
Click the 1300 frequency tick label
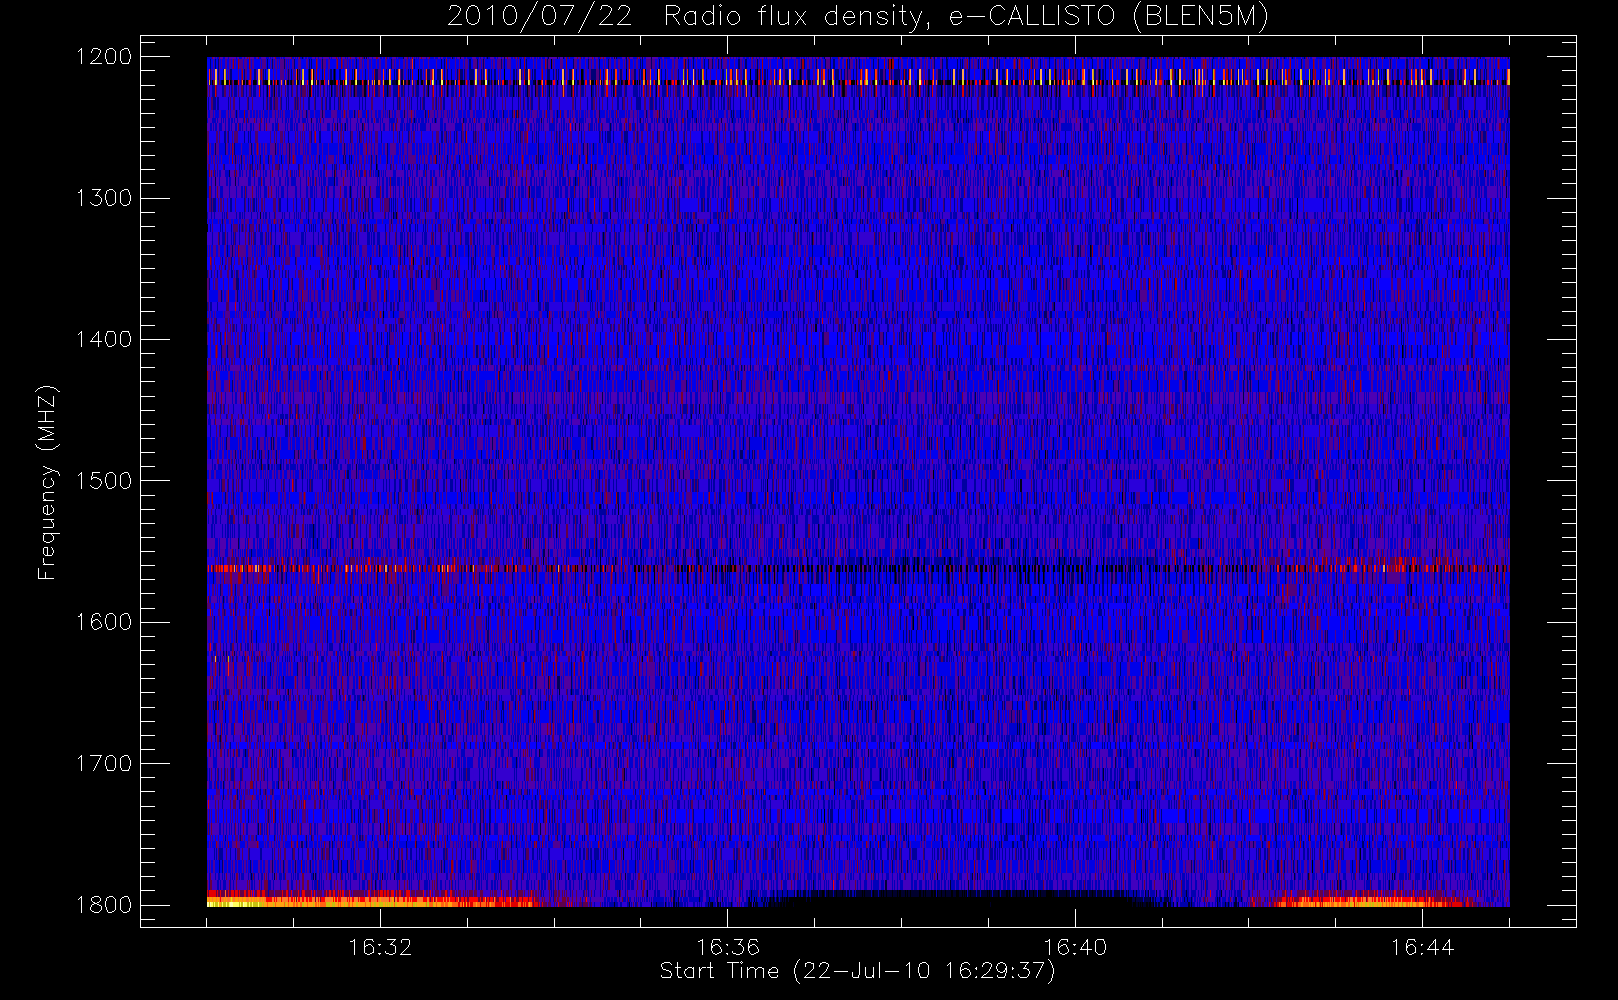coord(104,198)
